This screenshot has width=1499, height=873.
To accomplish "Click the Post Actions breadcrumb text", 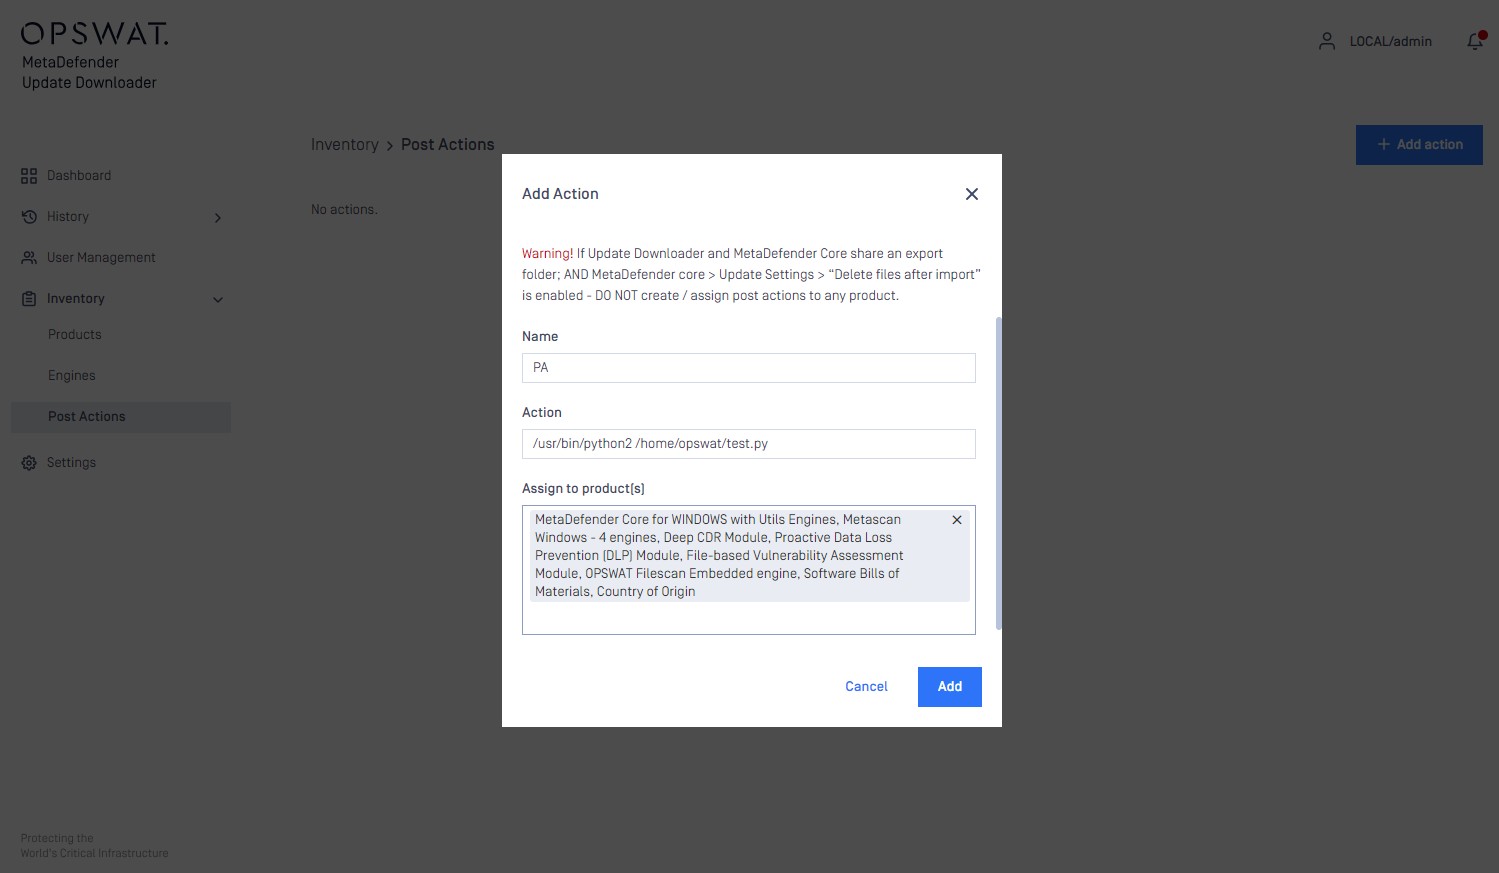I will pos(448,145).
